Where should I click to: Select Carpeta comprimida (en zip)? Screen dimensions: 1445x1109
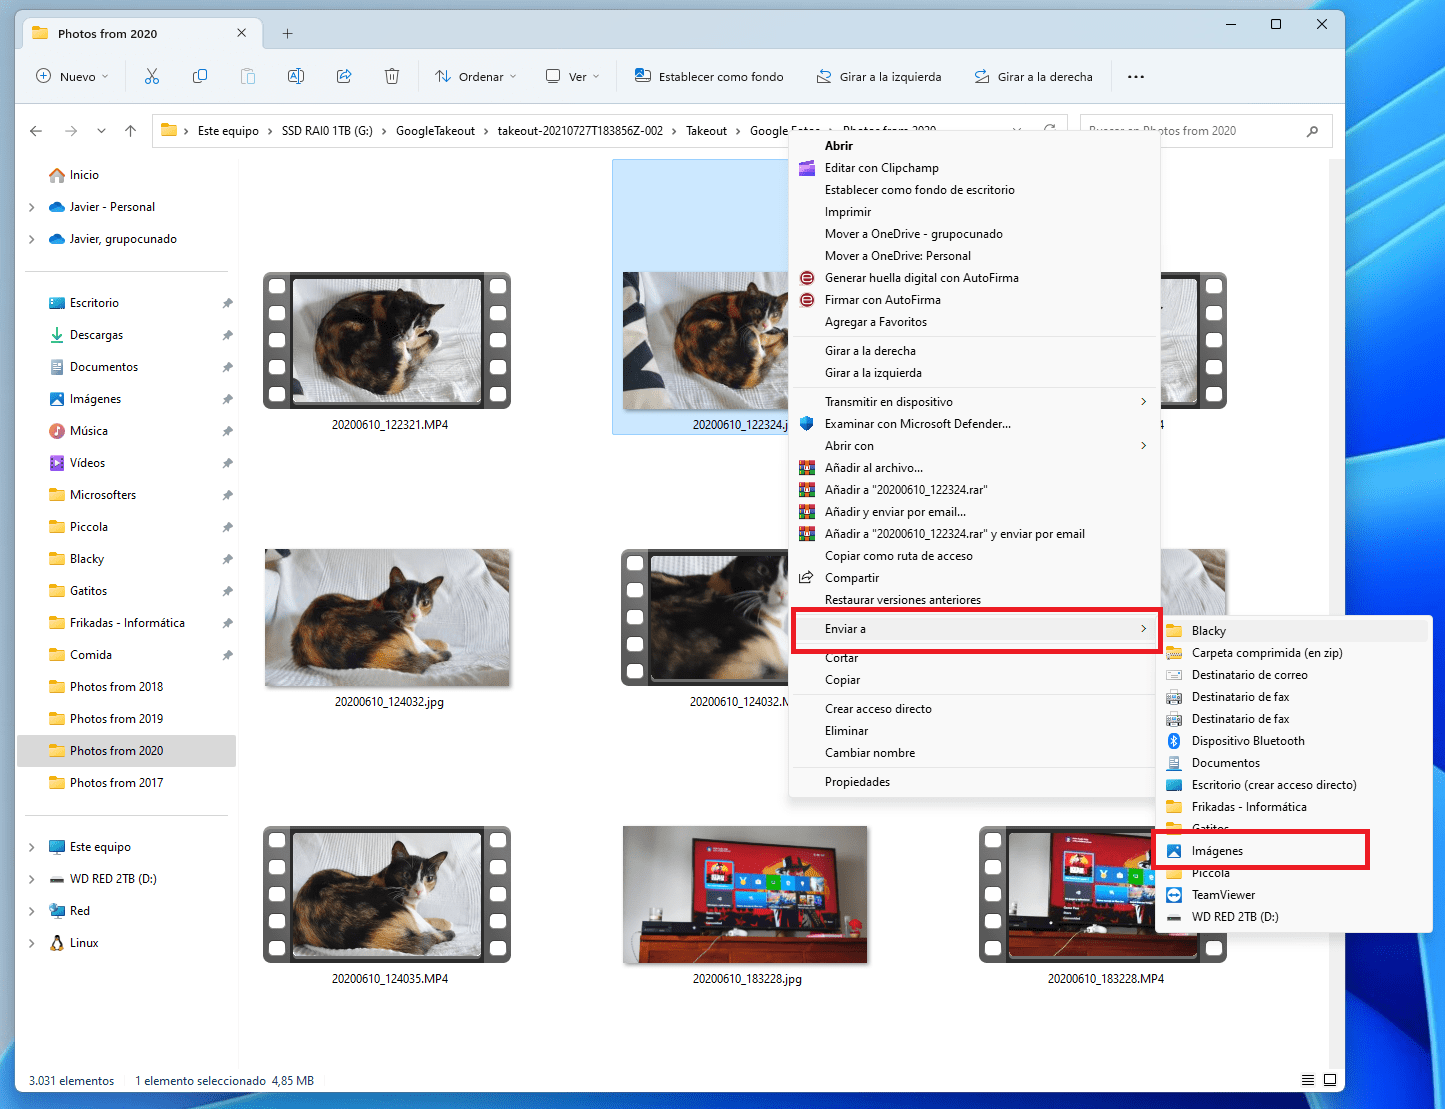click(x=1267, y=653)
